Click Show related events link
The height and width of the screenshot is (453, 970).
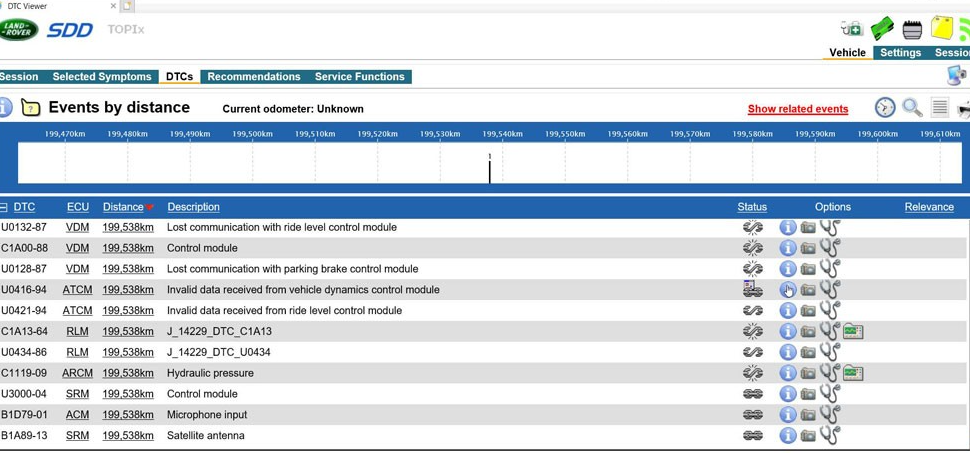pyautogui.click(x=798, y=109)
